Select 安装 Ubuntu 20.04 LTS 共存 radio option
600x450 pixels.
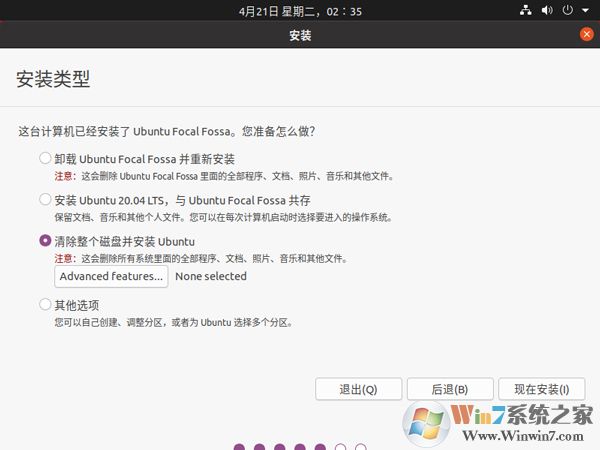(x=45, y=199)
